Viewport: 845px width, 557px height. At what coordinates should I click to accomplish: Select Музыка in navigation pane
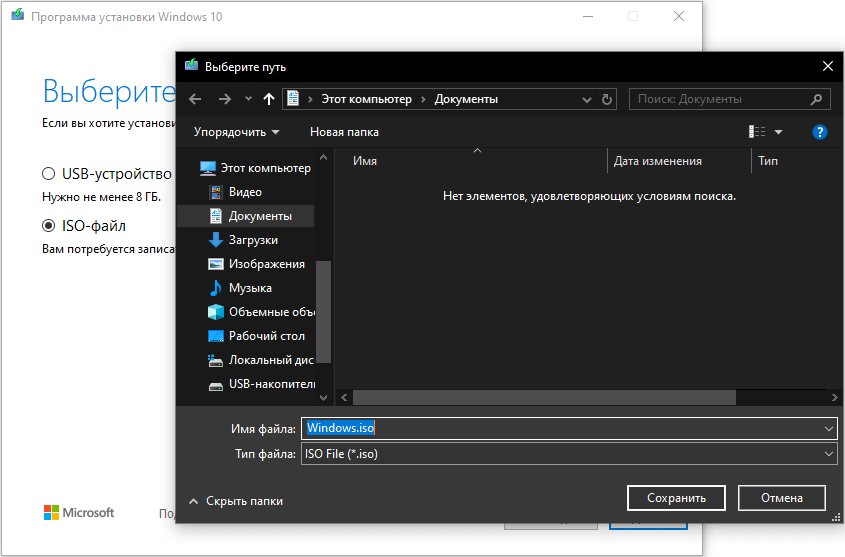pos(249,288)
